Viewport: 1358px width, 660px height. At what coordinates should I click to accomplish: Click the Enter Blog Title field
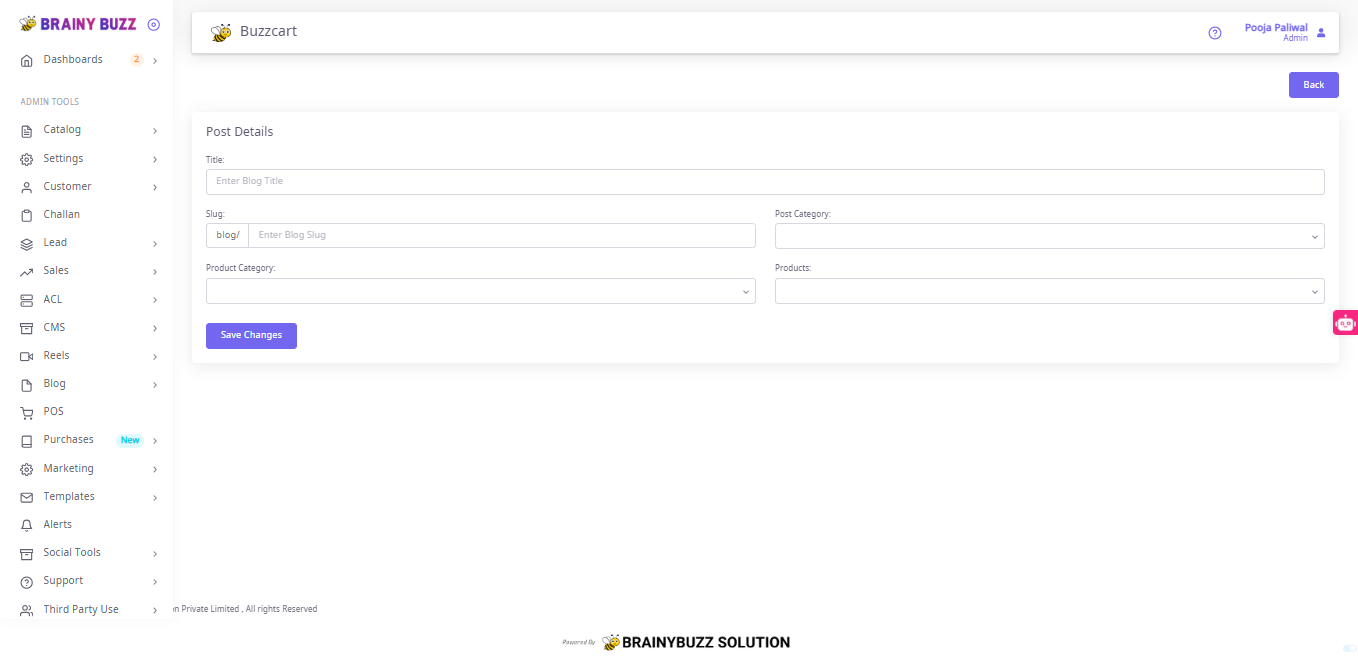[765, 182]
